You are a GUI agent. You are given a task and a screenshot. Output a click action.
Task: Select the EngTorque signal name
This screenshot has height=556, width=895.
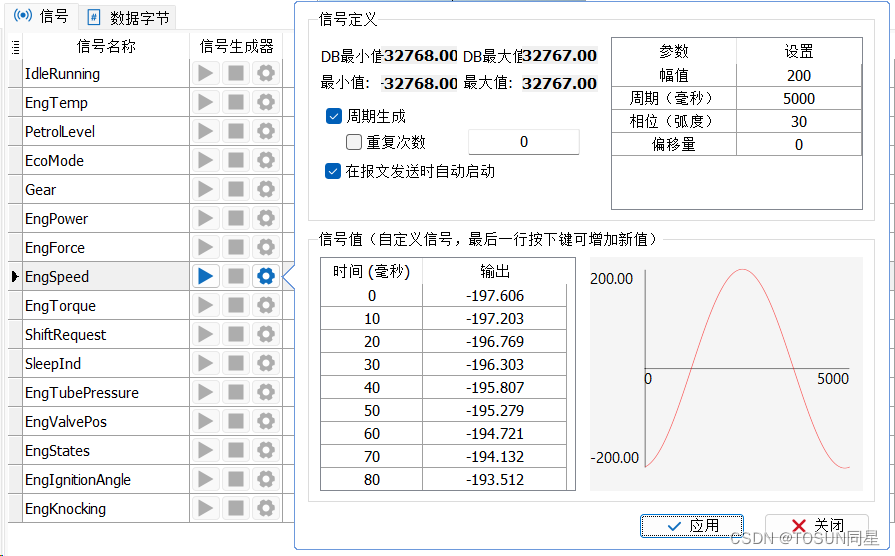60,306
